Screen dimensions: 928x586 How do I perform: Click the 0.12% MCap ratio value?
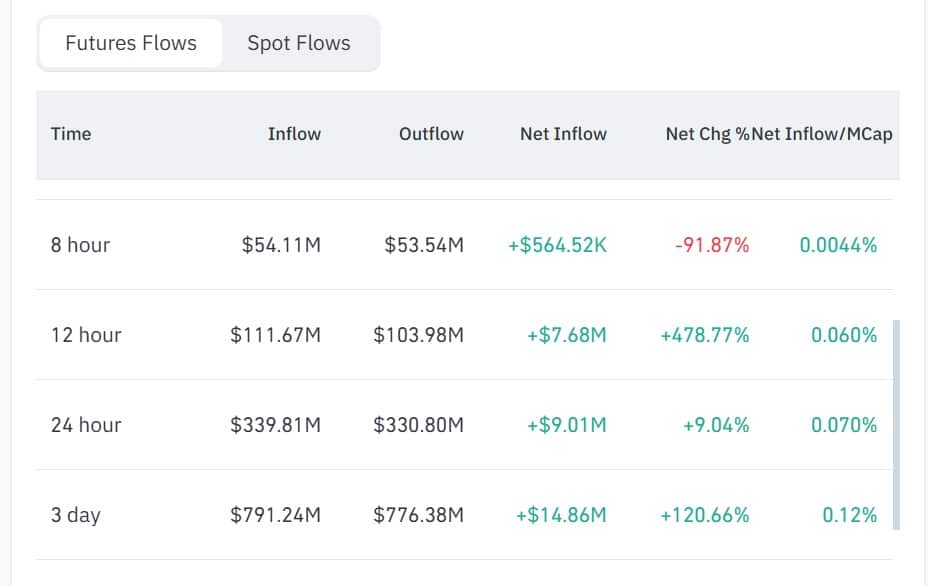(850, 515)
